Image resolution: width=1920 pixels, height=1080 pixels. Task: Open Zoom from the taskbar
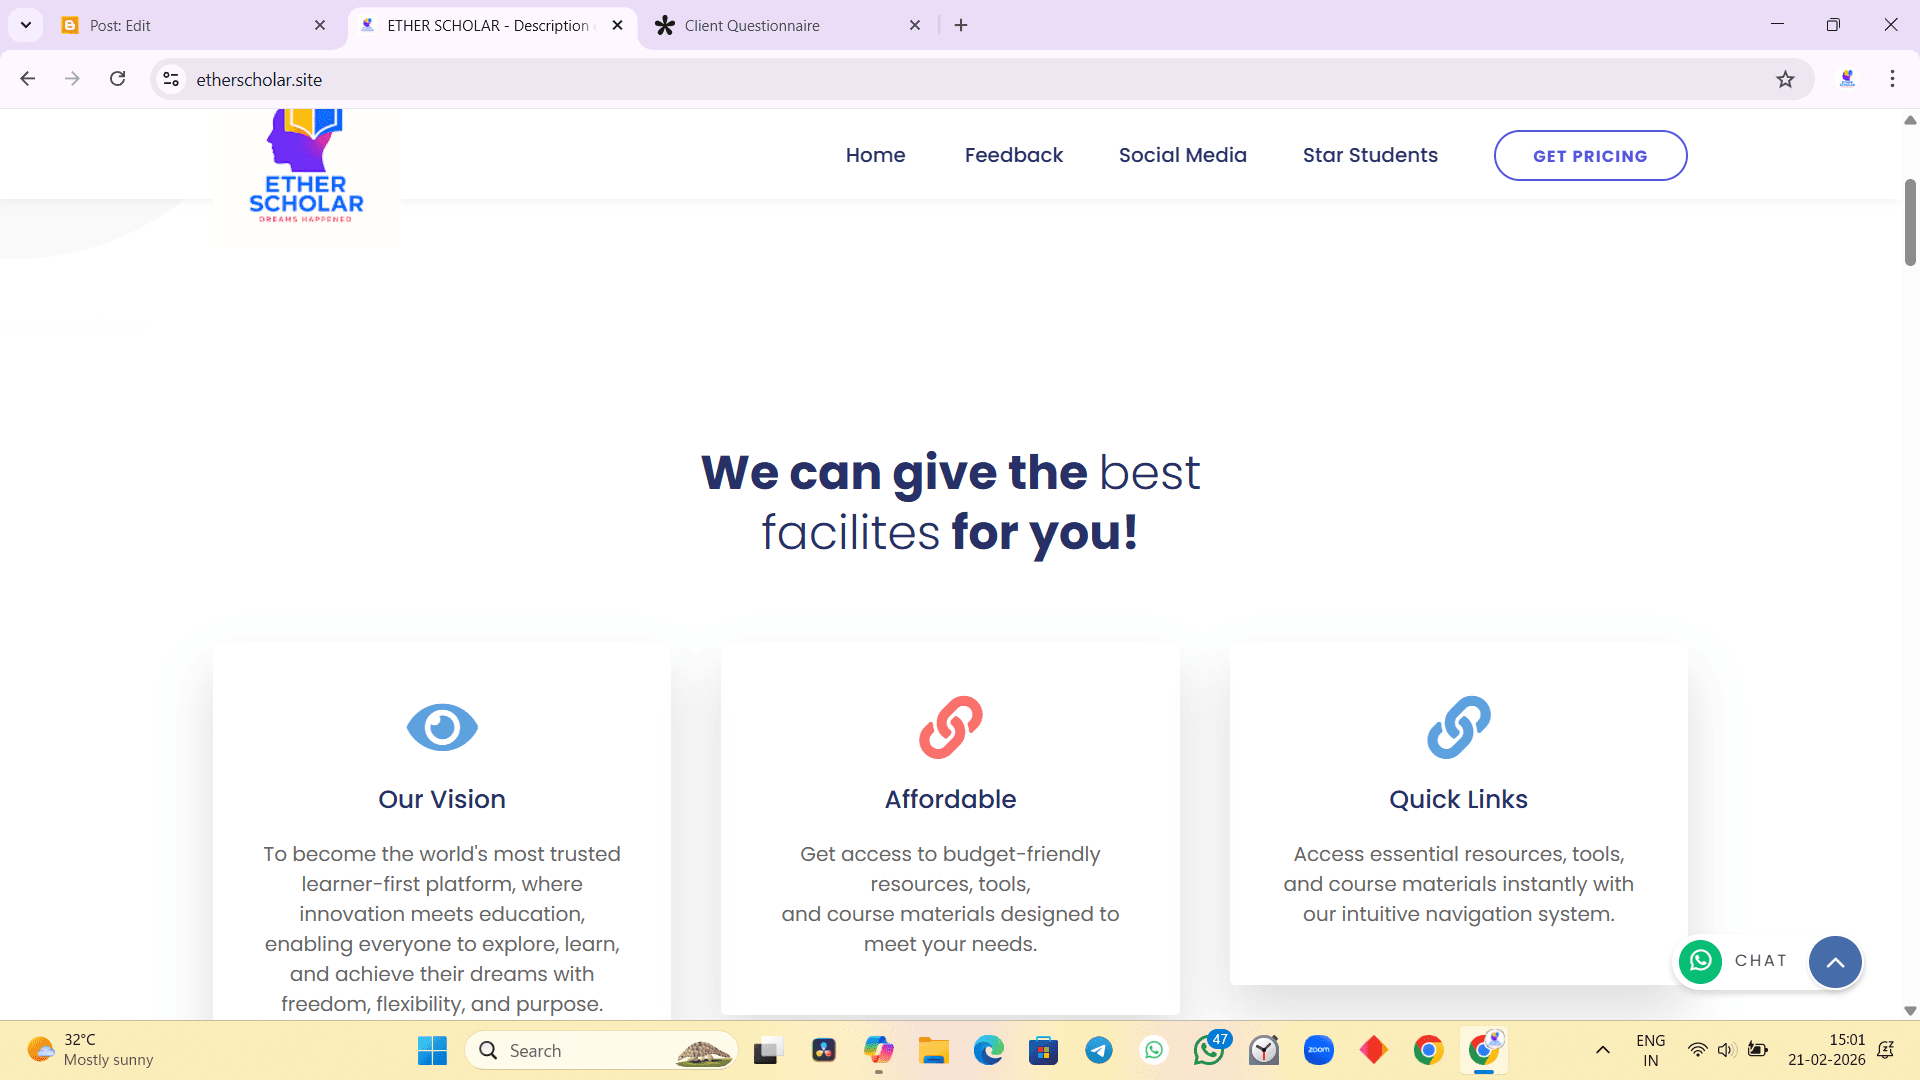click(x=1318, y=1050)
